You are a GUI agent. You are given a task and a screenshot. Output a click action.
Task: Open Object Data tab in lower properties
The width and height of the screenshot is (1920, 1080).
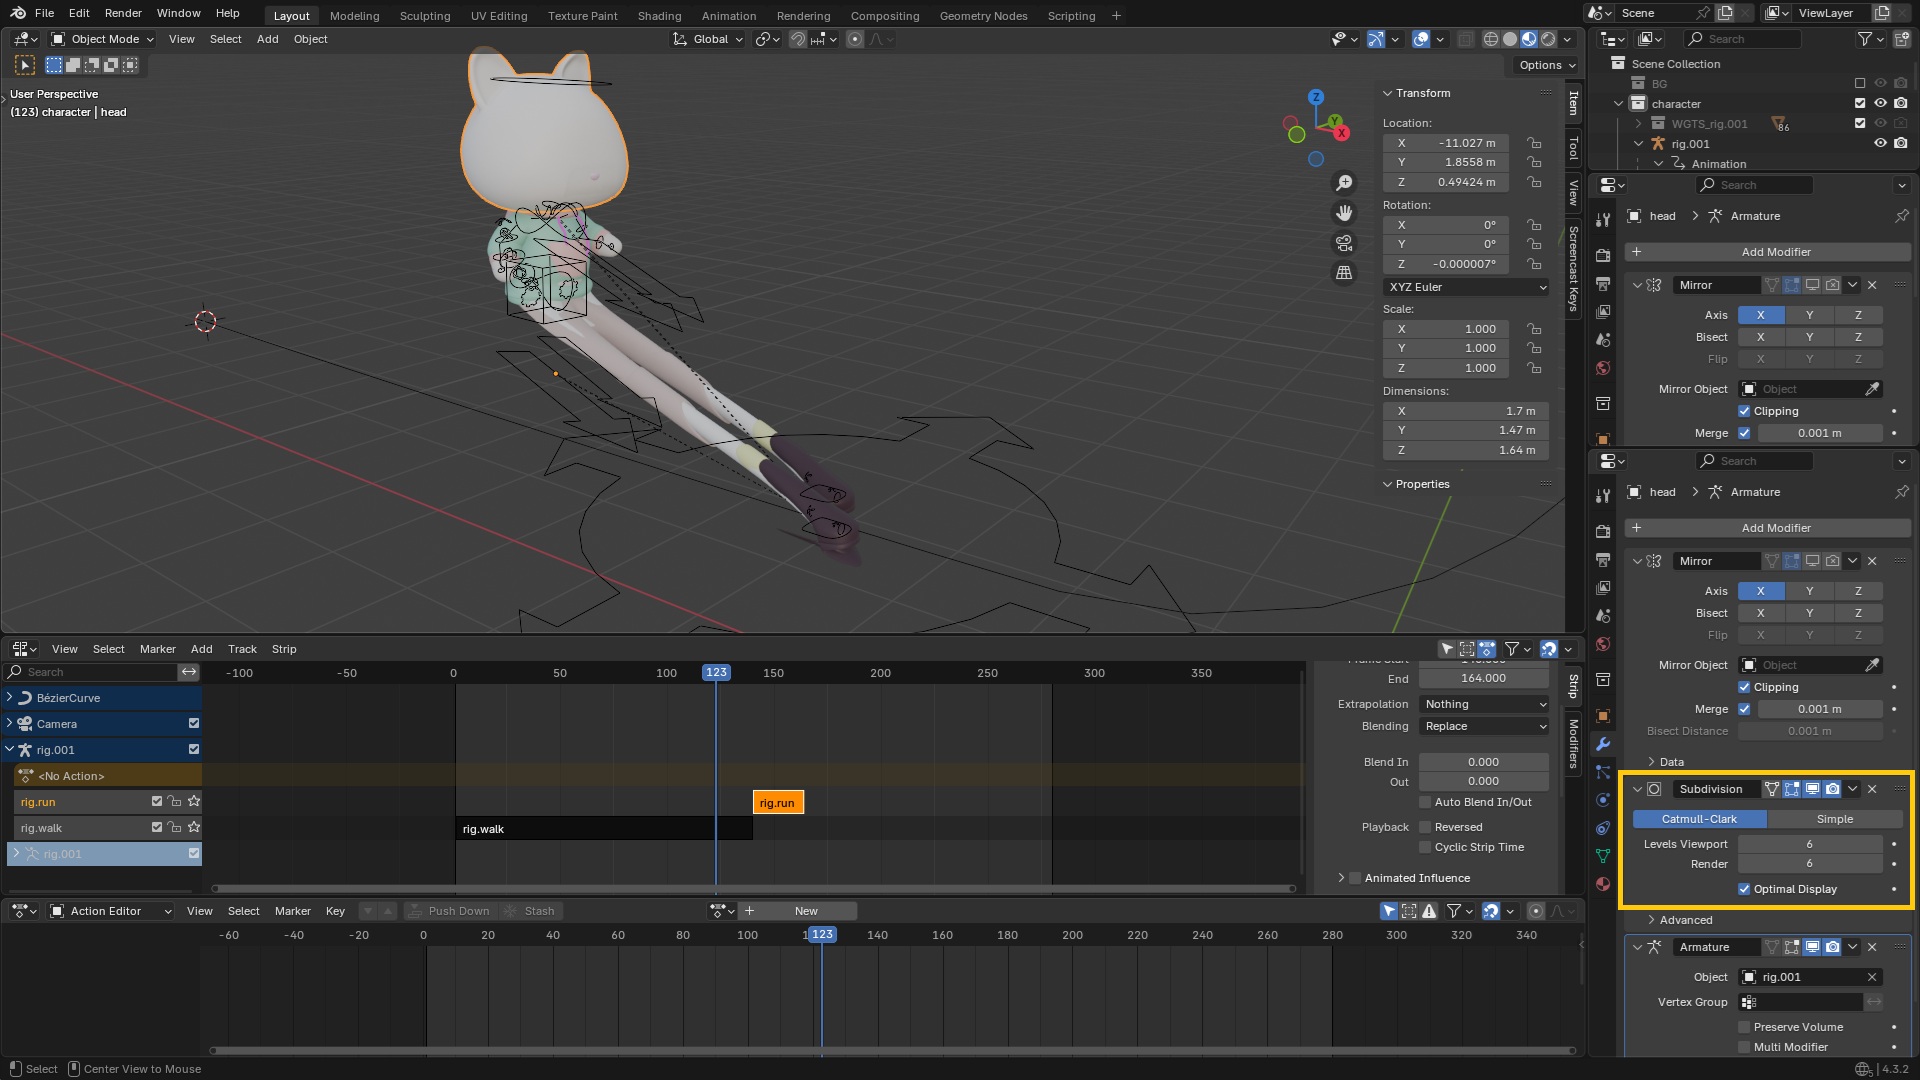pos(1603,856)
